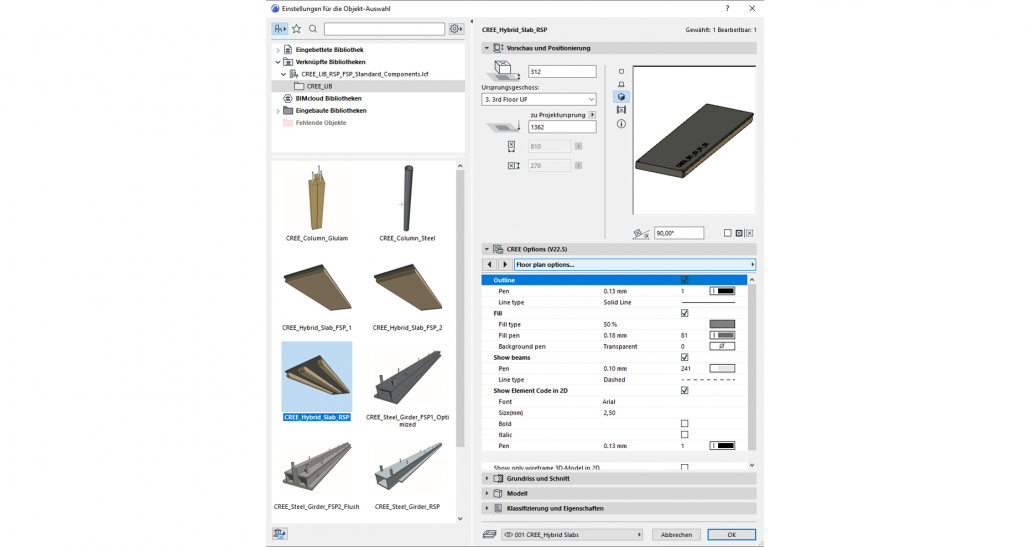Select the 3D view preview icon
Image resolution: width=1030 pixels, height=547 pixels.
621,97
